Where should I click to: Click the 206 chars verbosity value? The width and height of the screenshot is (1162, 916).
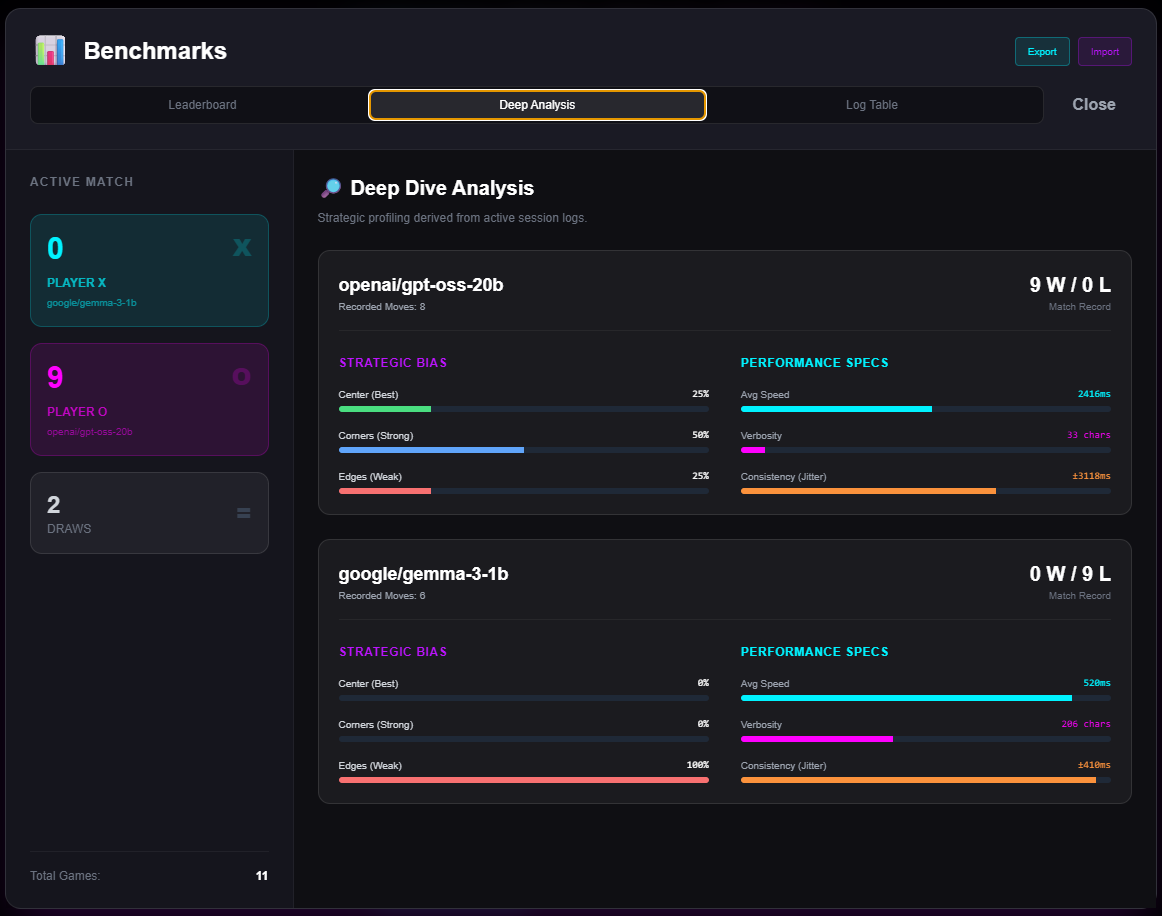point(1086,724)
